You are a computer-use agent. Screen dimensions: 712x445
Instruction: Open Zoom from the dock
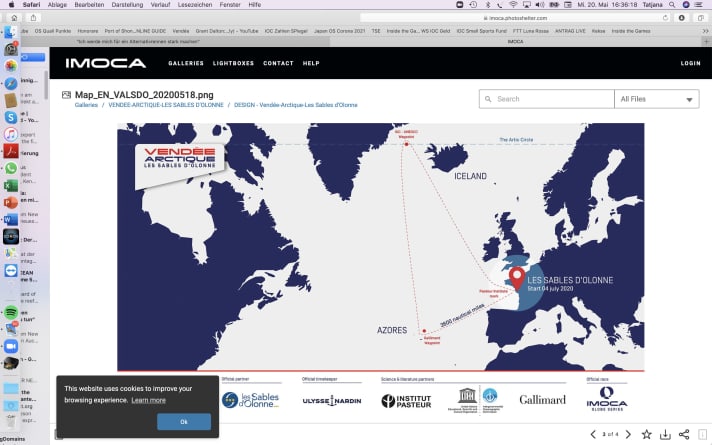click(10, 346)
